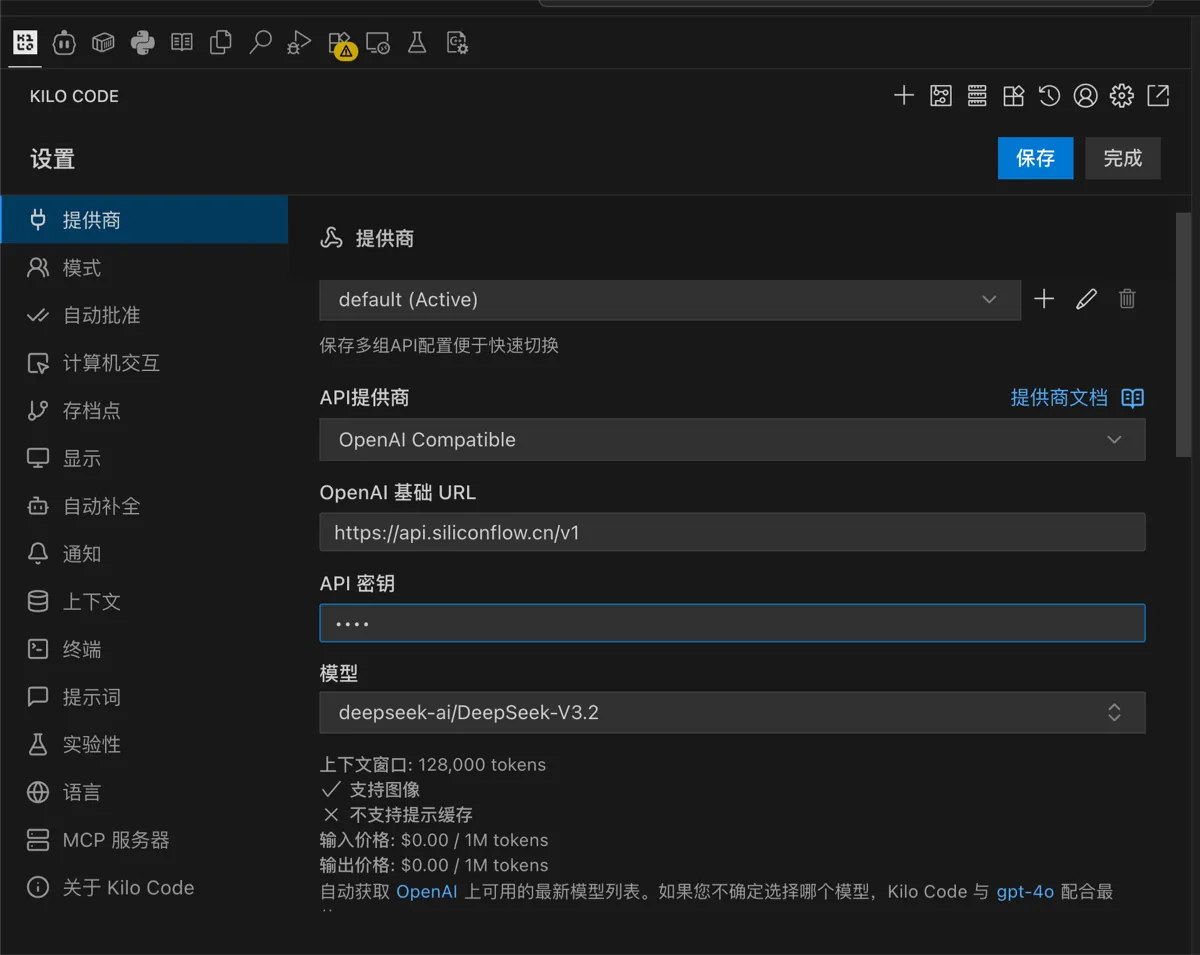
Task: Click the settings panel vertical scrollbar
Action: [1183, 335]
